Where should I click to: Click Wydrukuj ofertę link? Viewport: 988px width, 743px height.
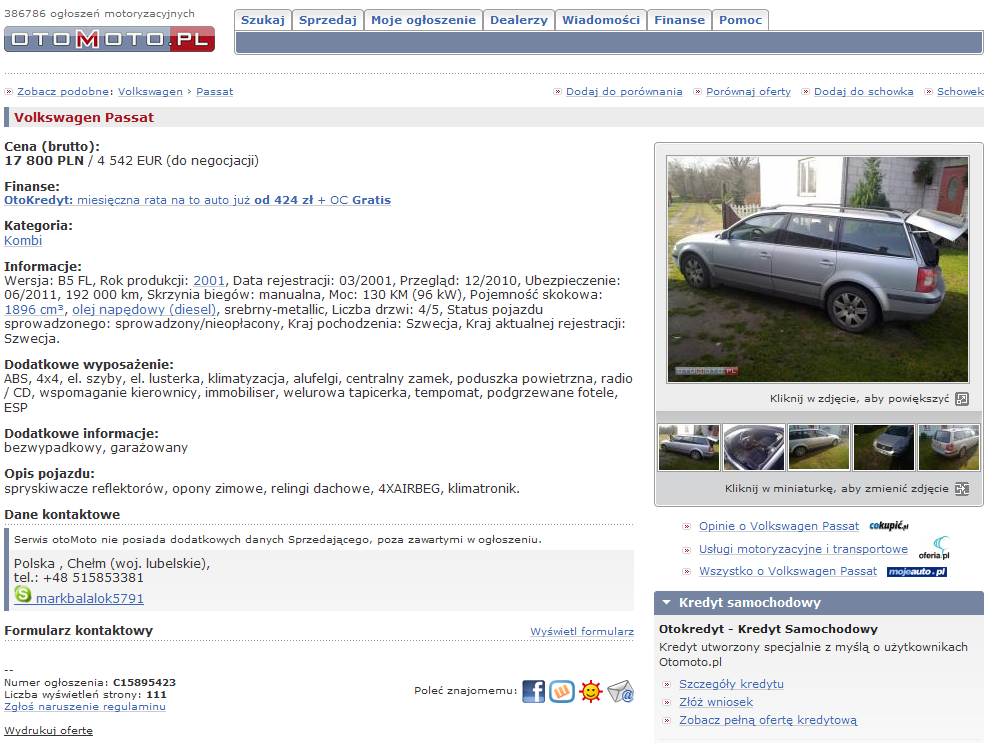pyautogui.click(x=48, y=730)
